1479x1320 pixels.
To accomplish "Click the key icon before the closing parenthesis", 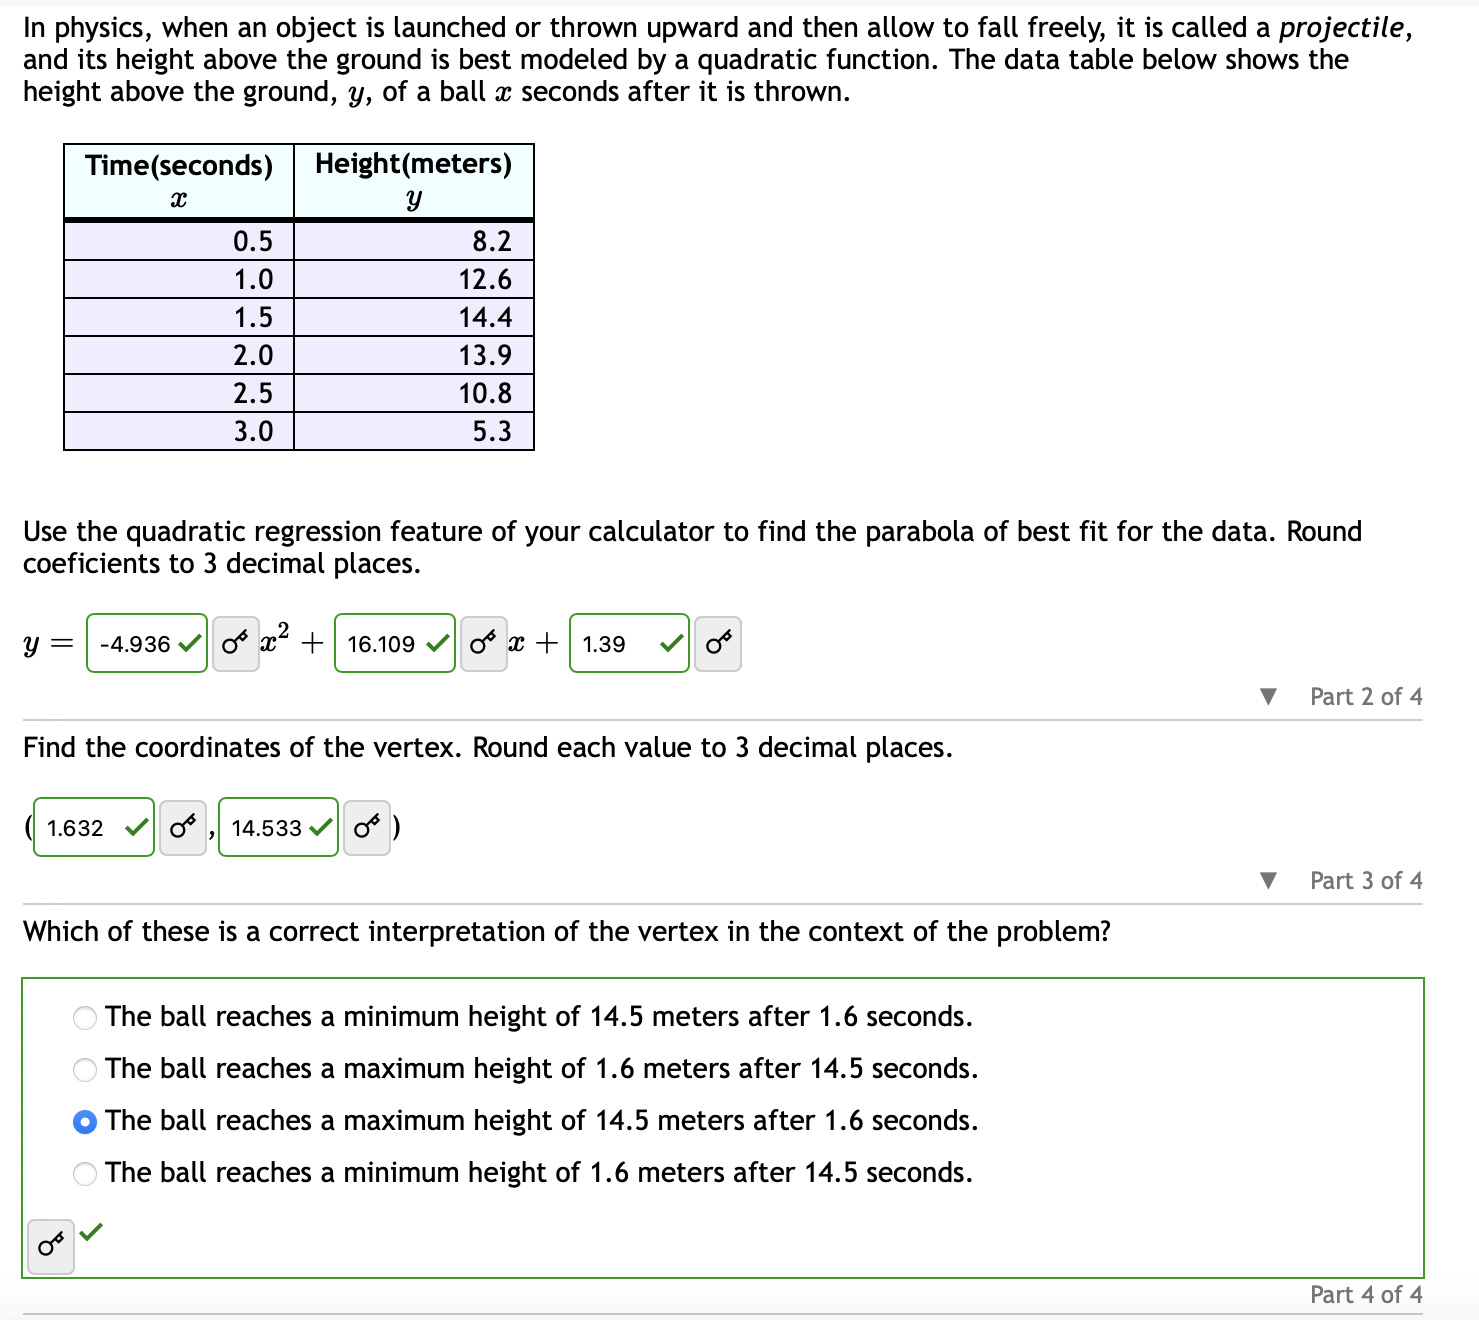I will point(365,827).
